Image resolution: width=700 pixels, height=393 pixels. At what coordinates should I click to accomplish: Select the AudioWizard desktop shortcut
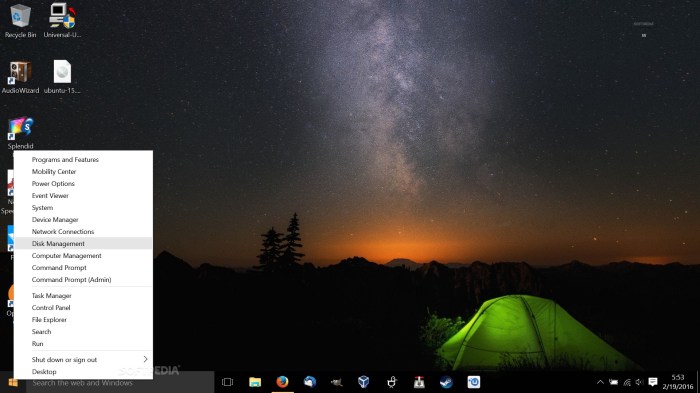20,77
